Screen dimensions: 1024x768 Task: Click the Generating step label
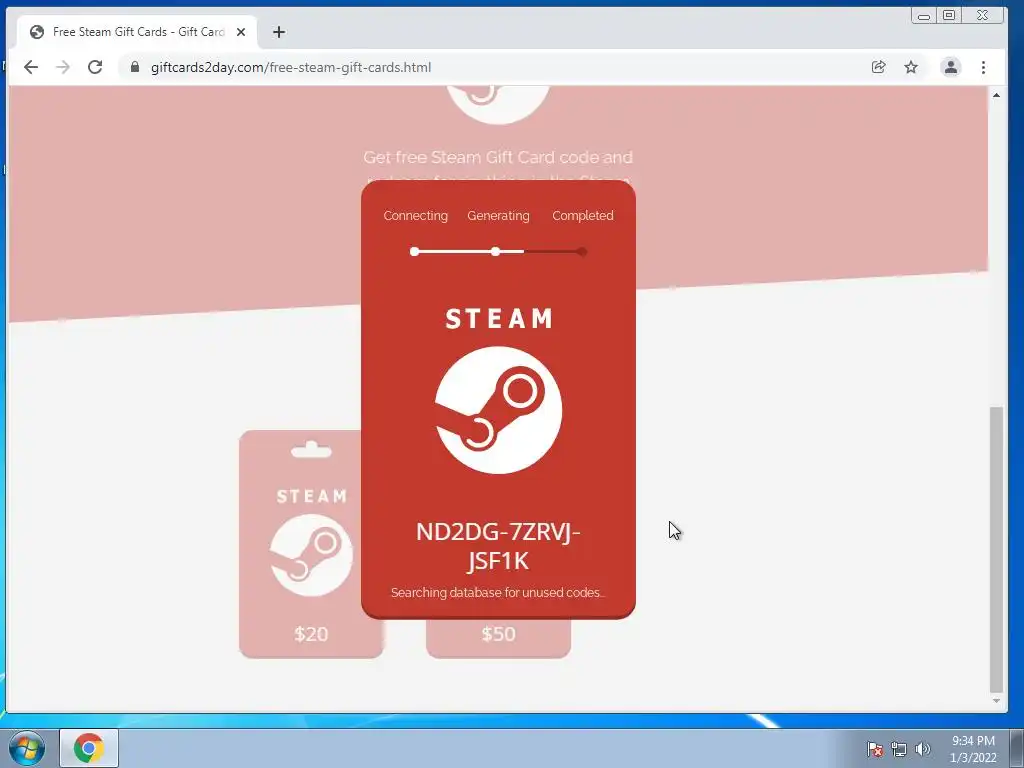[498, 216]
